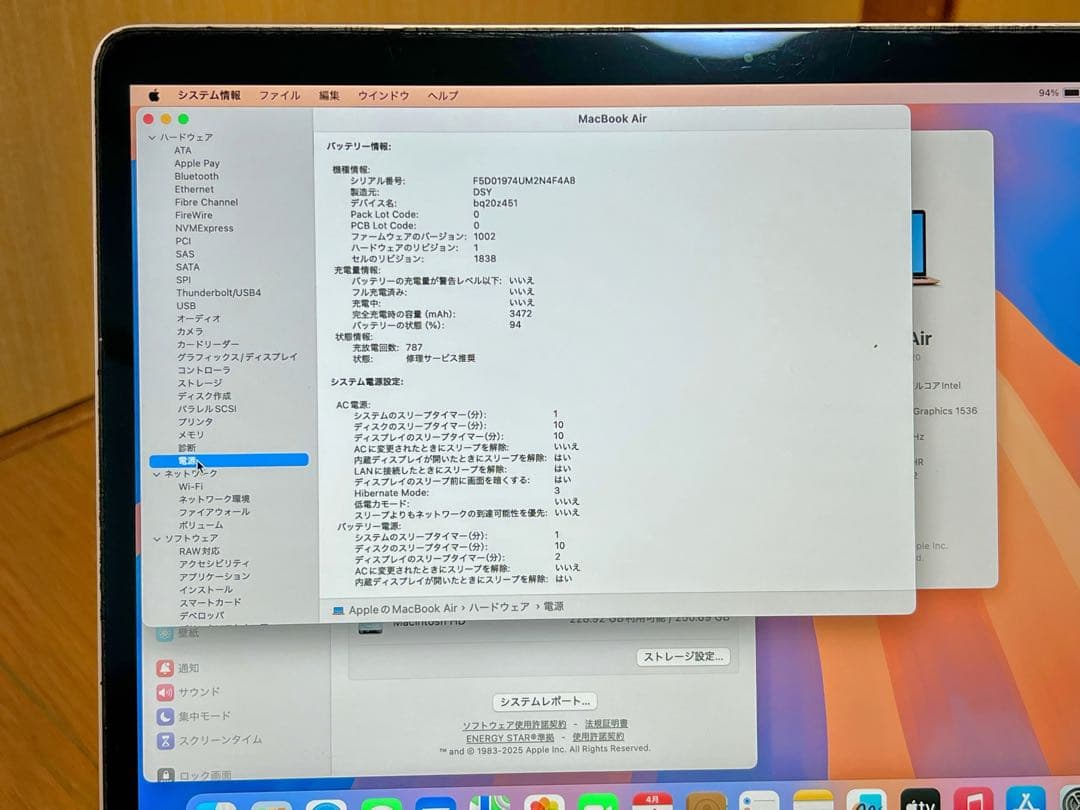Select プリンタ in the sidebar
This screenshot has width=1080, height=810.
pyautogui.click(x=196, y=422)
